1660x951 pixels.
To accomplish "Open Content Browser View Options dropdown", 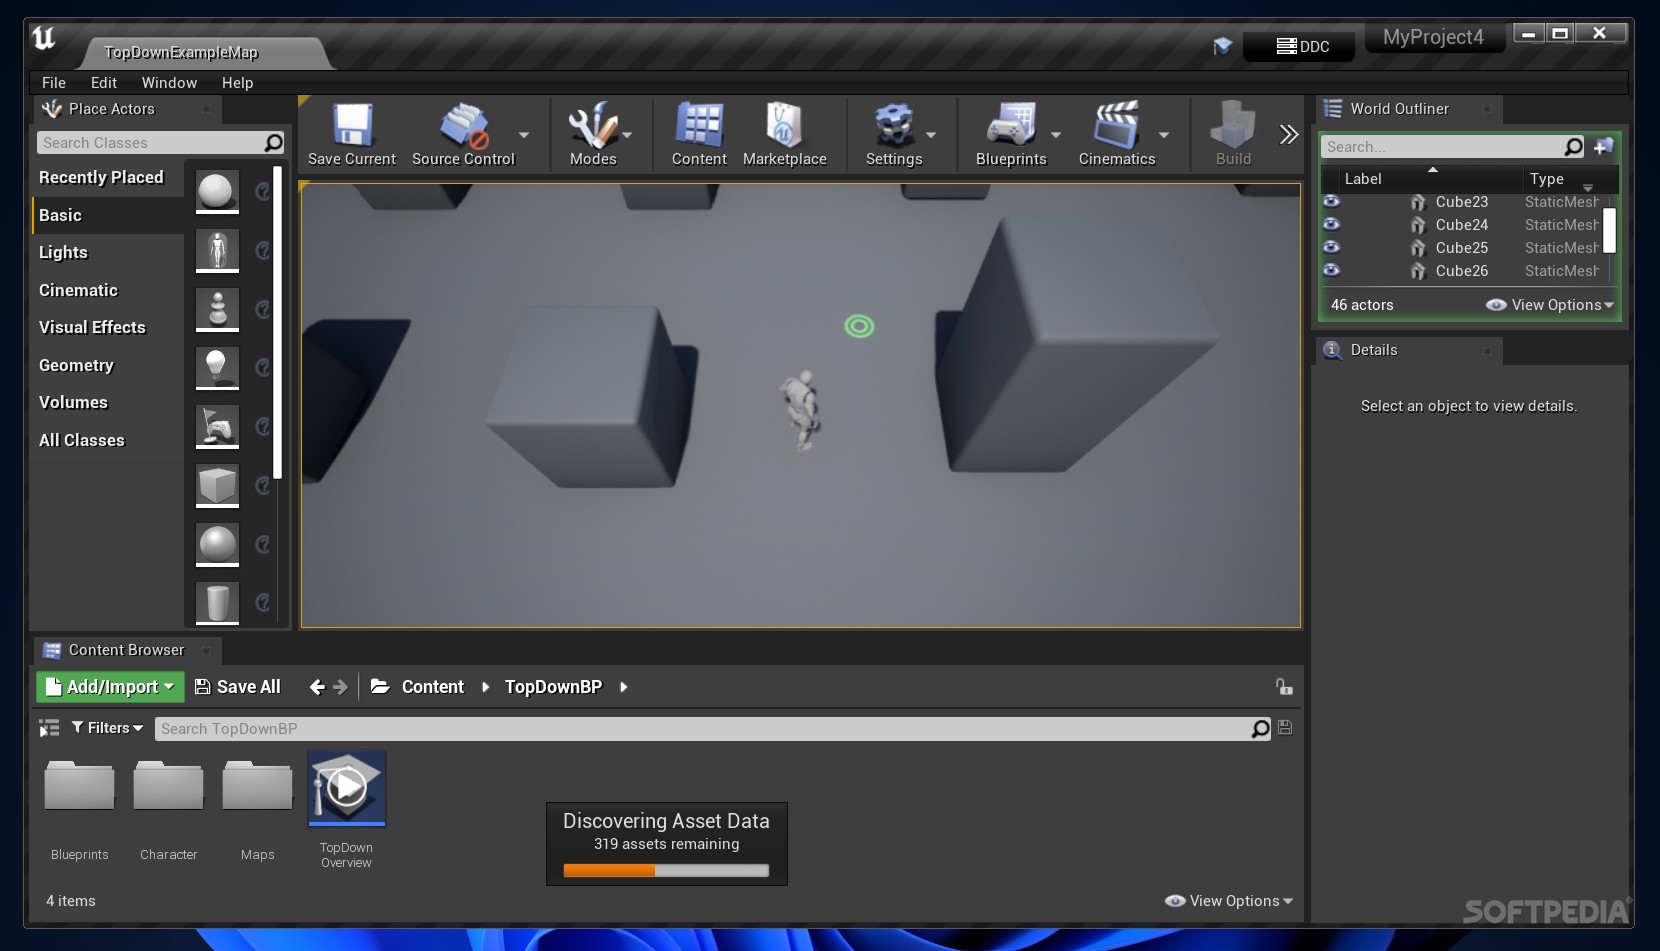I will (x=1229, y=901).
